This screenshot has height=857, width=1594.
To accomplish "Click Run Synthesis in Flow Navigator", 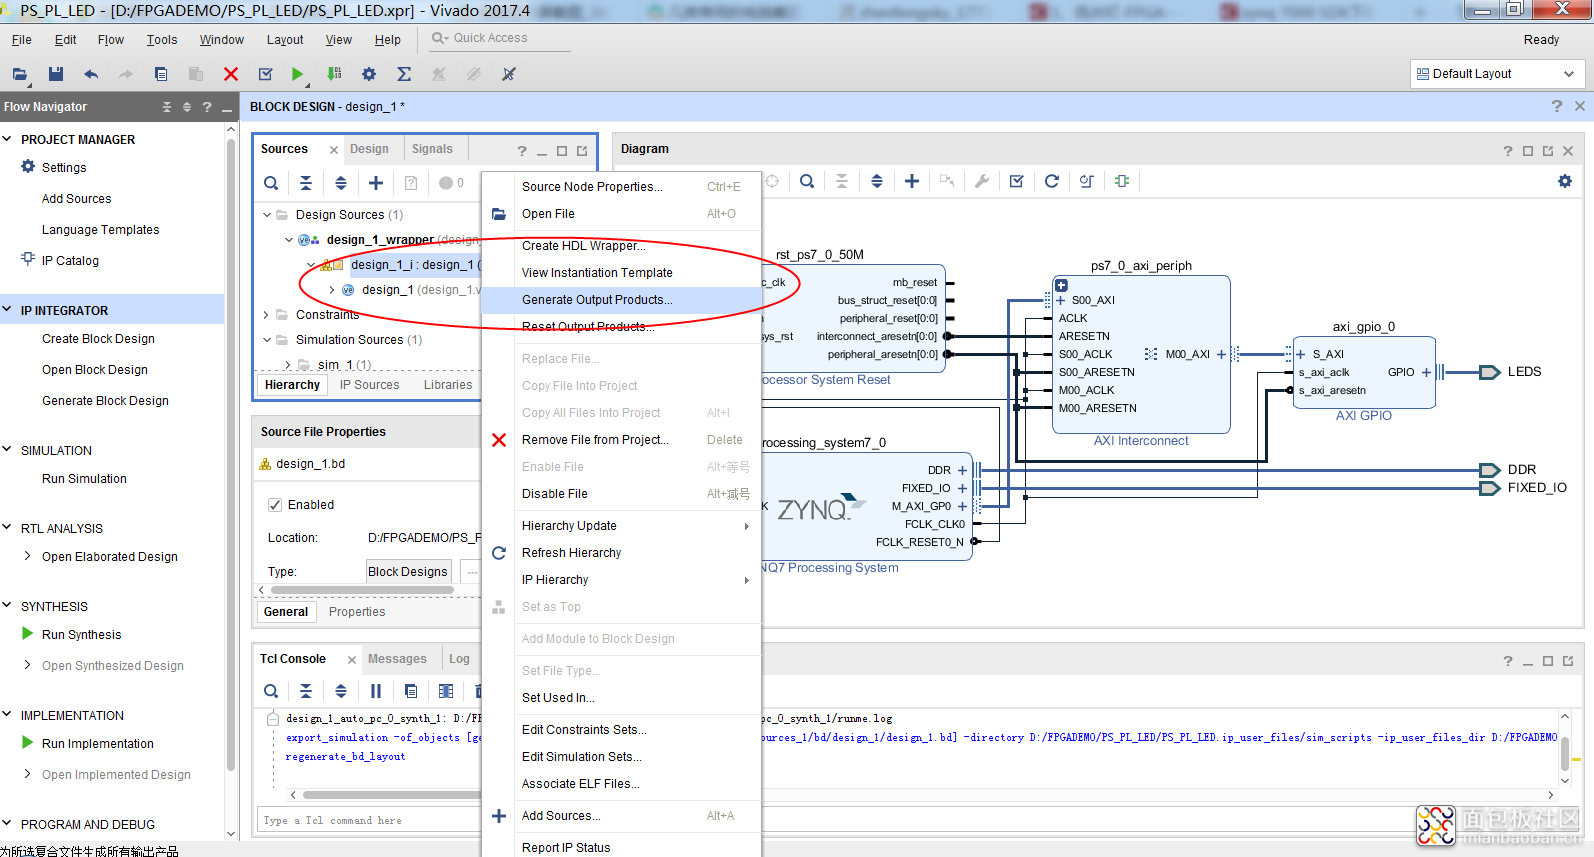I will 81,635.
